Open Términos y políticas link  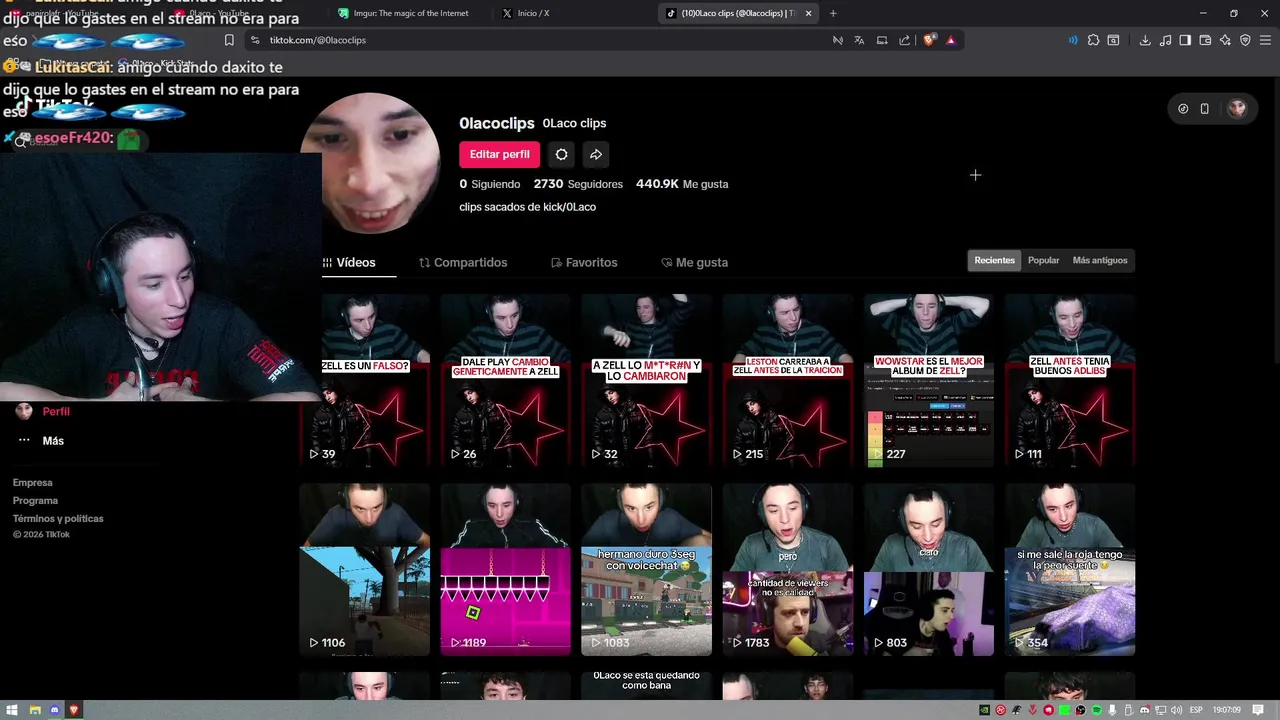click(58, 519)
